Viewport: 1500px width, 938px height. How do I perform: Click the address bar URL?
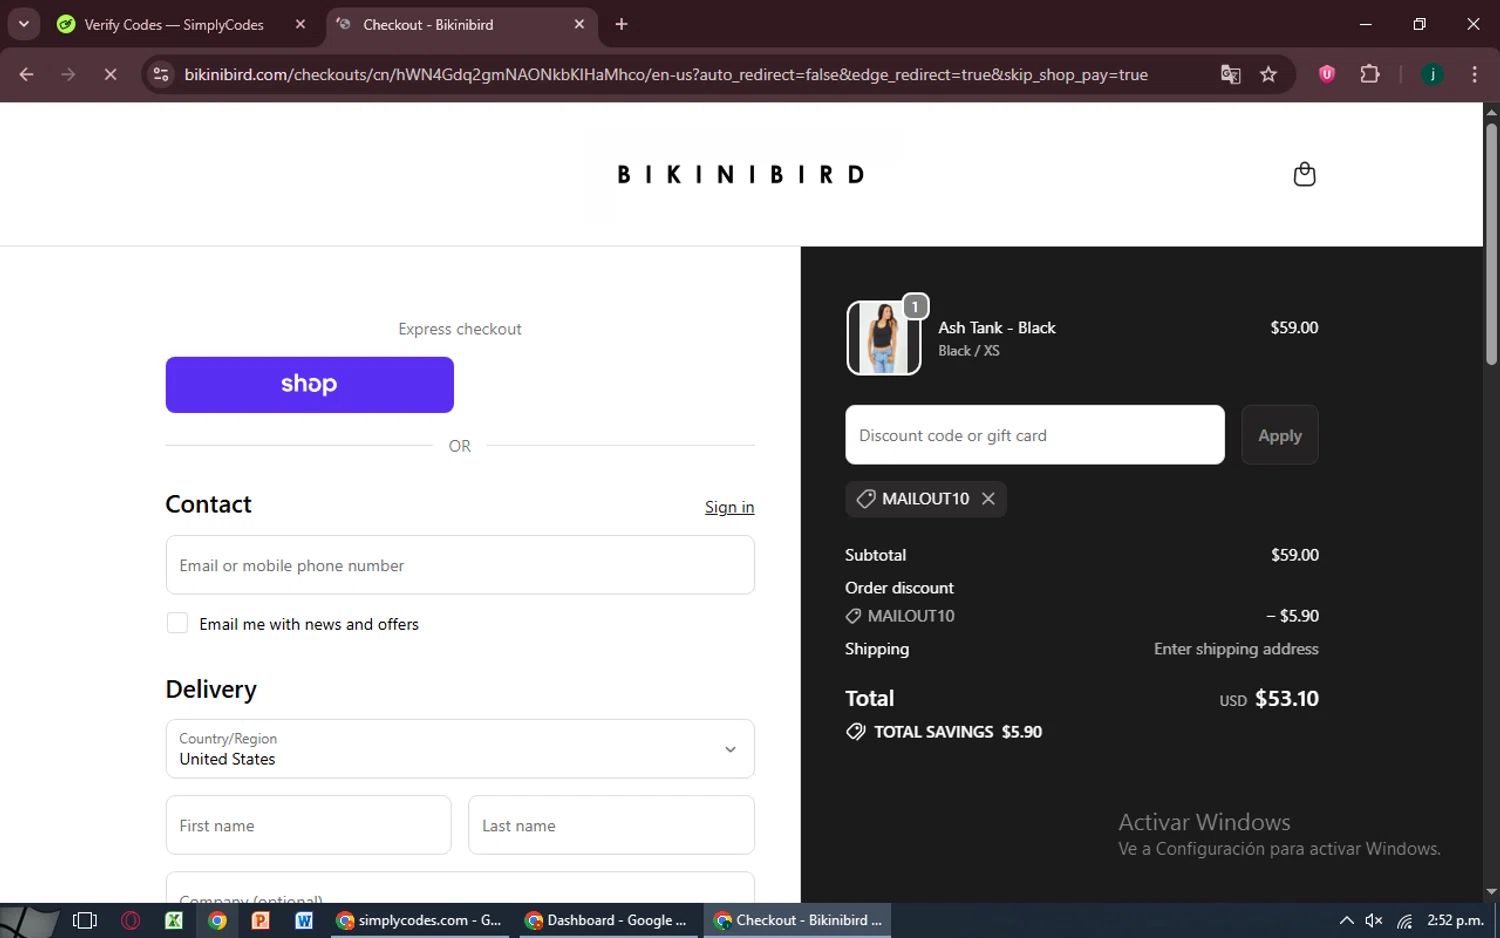pyautogui.click(x=666, y=75)
